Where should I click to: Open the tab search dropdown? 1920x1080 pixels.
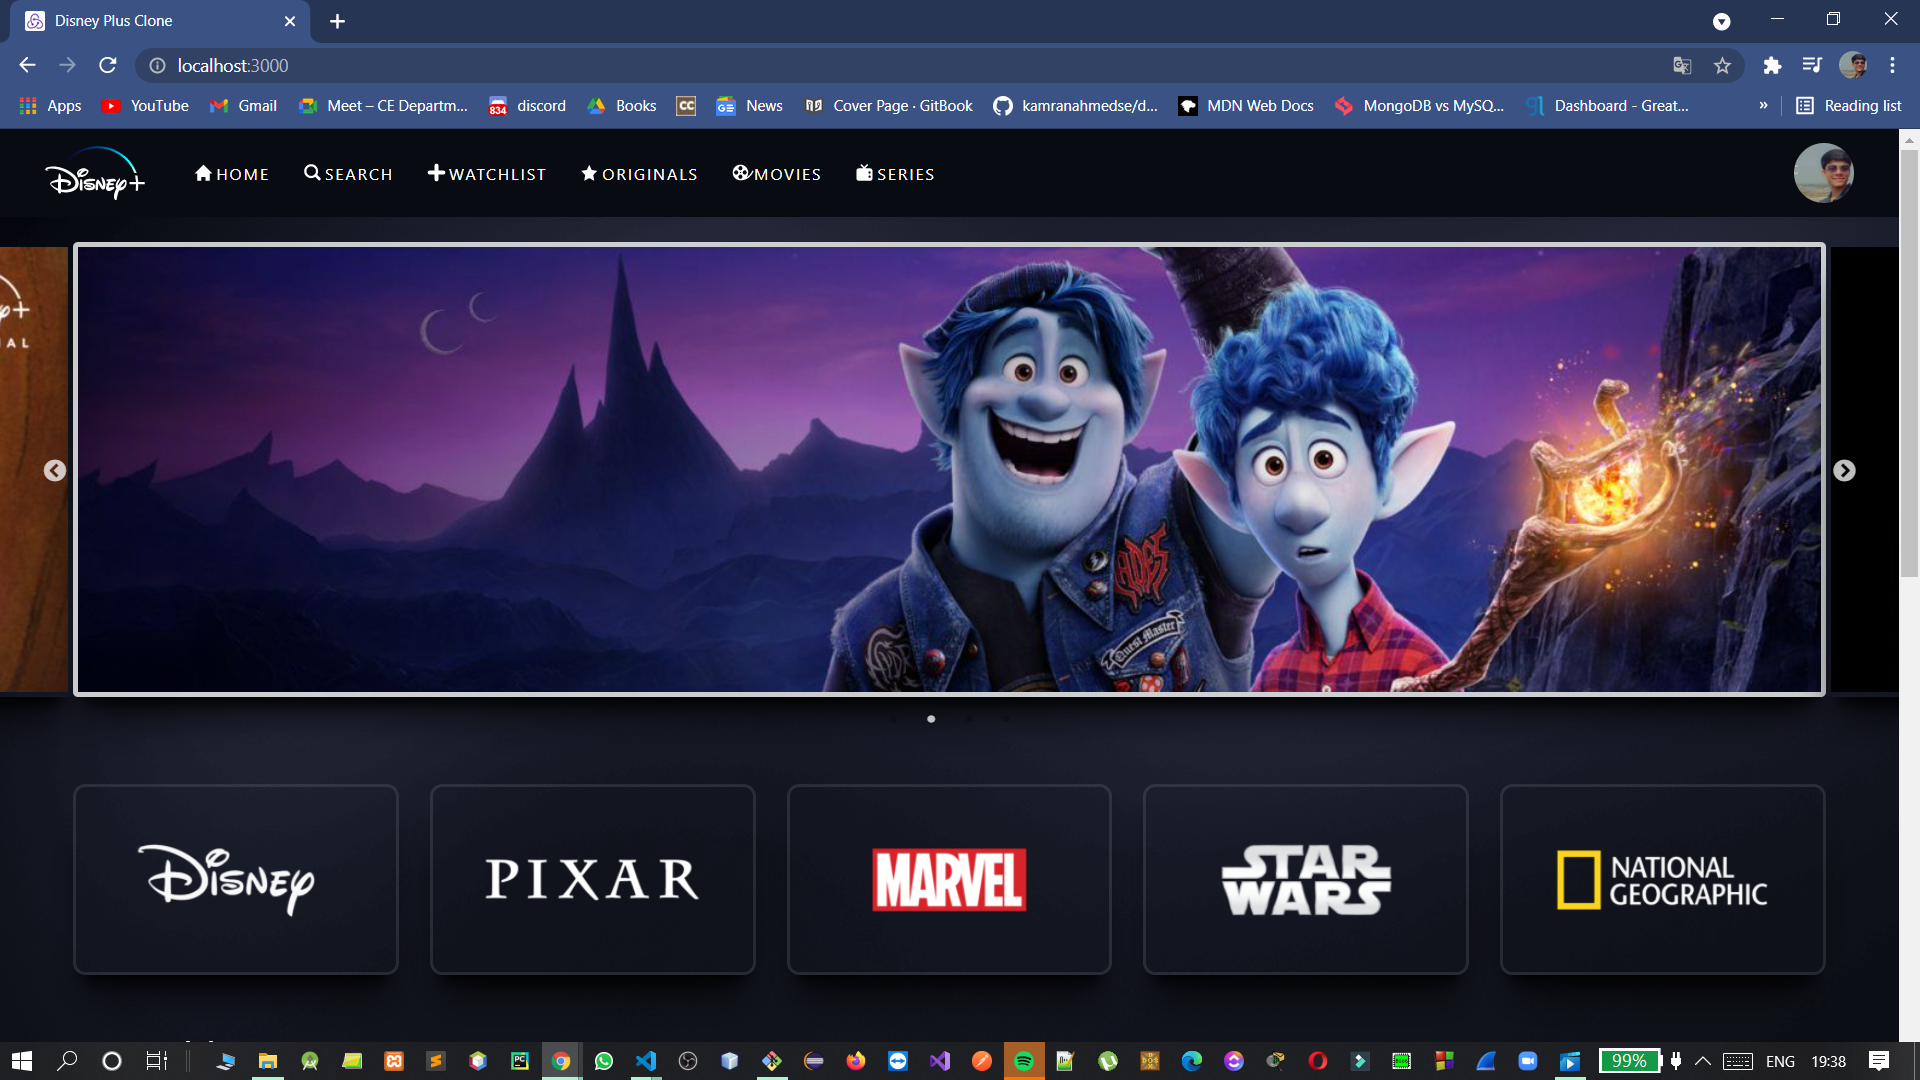(x=1721, y=21)
